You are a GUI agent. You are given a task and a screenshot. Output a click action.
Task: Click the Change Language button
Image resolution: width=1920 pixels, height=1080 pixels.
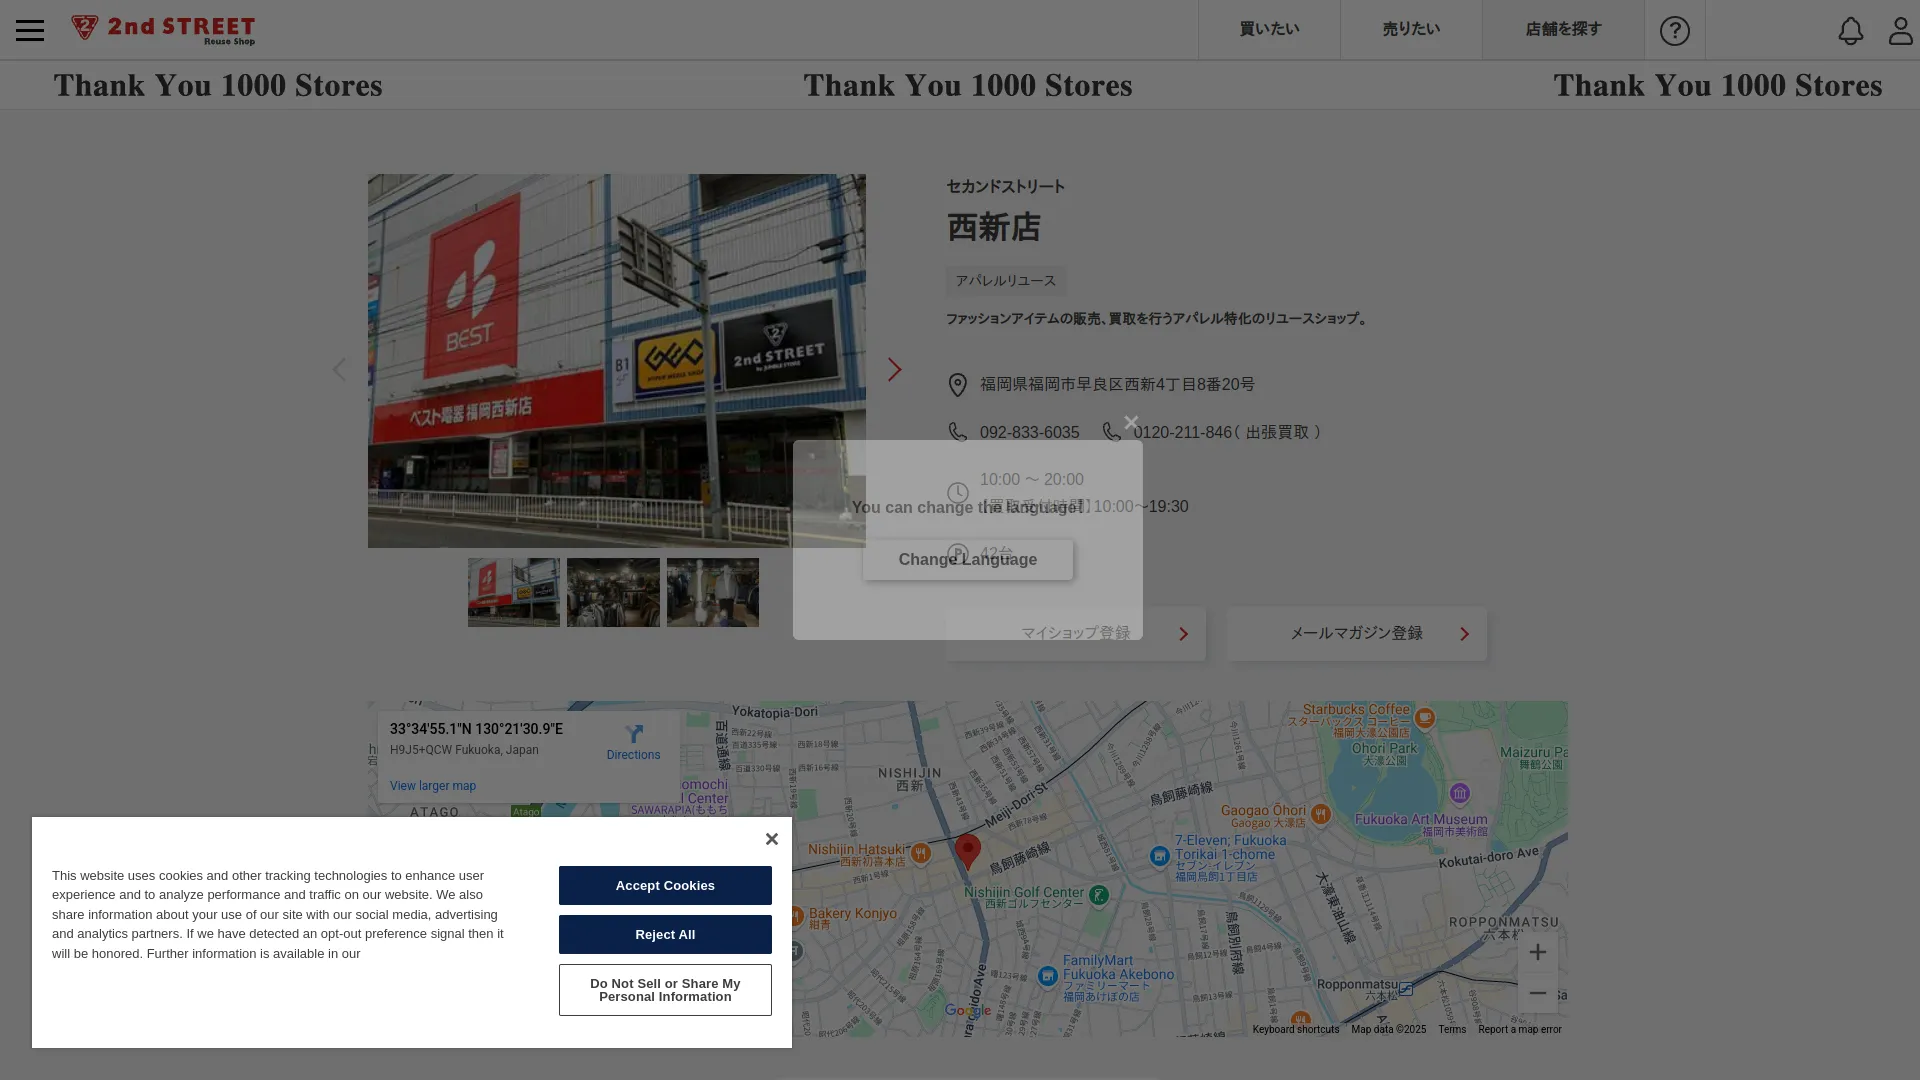[x=967, y=559]
